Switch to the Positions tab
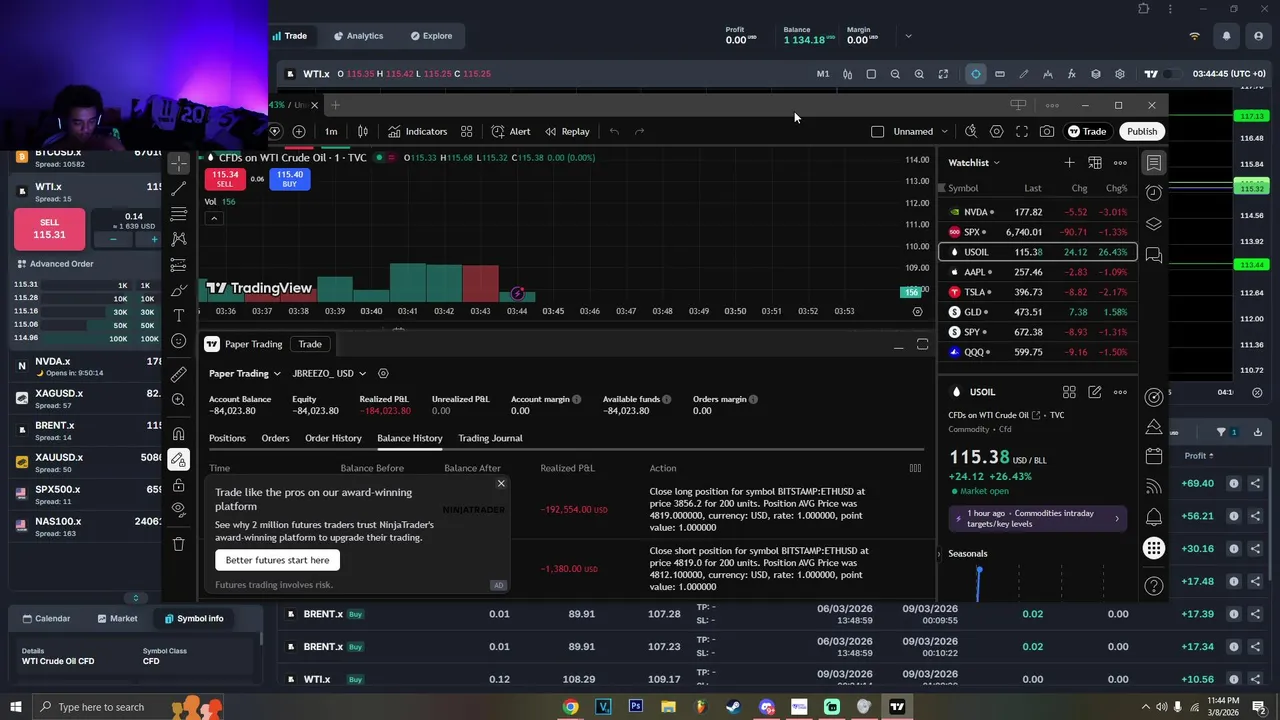 pos(227,438)
